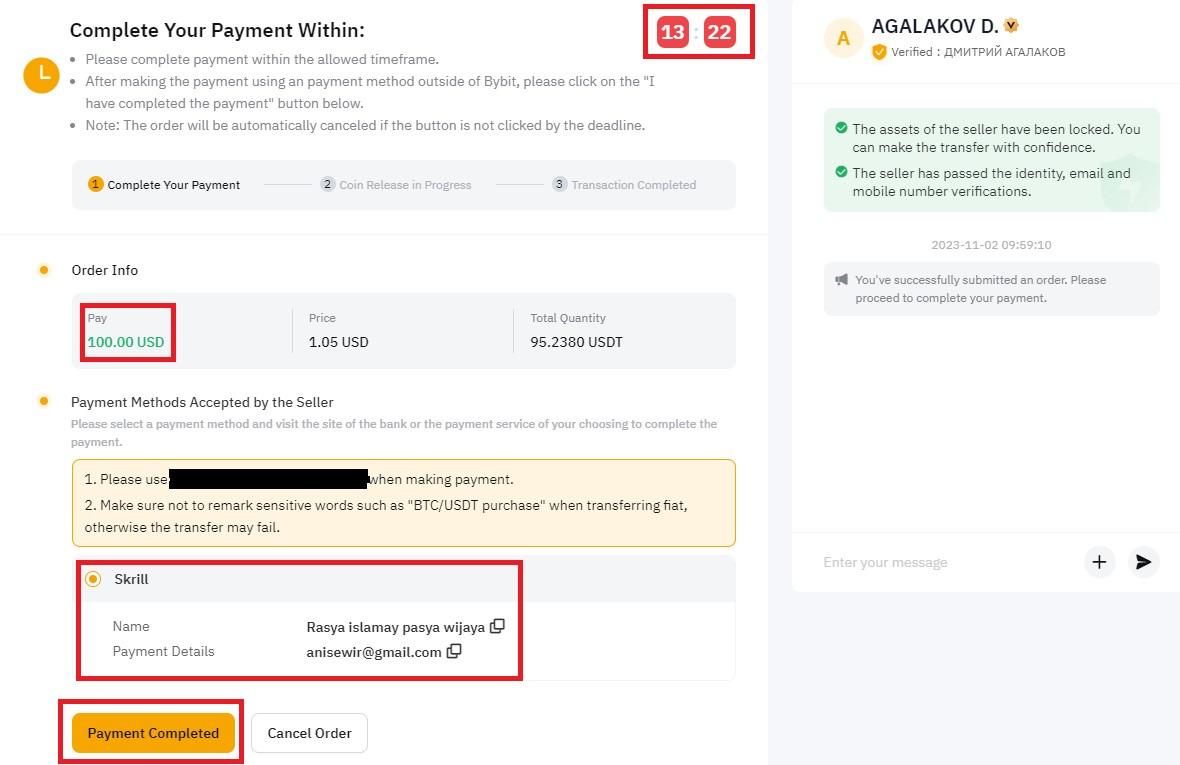Click the megaphone icon in system notice
This screenshot has height=765, width=1180.
click(x=841, y=280)
